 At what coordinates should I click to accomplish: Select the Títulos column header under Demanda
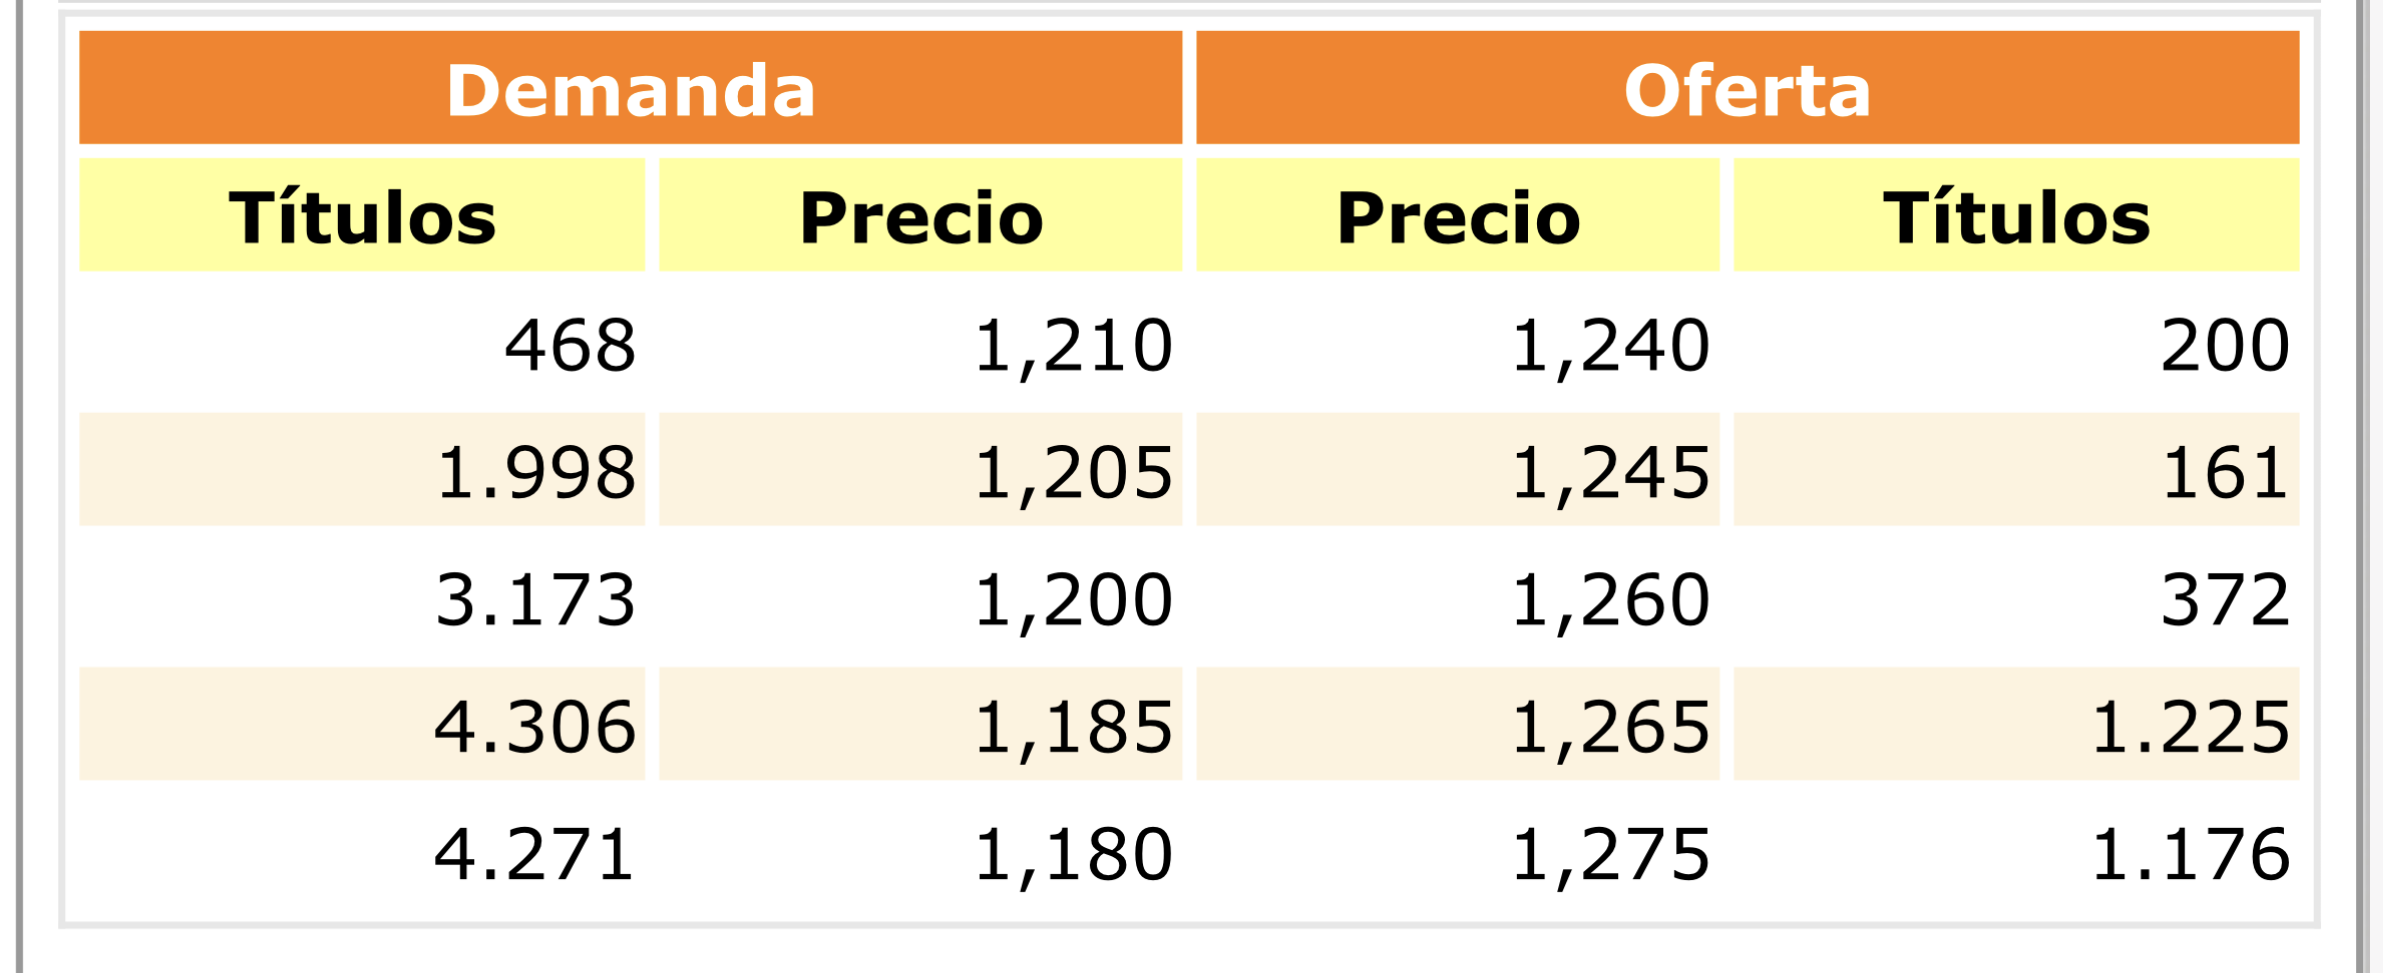362,215
